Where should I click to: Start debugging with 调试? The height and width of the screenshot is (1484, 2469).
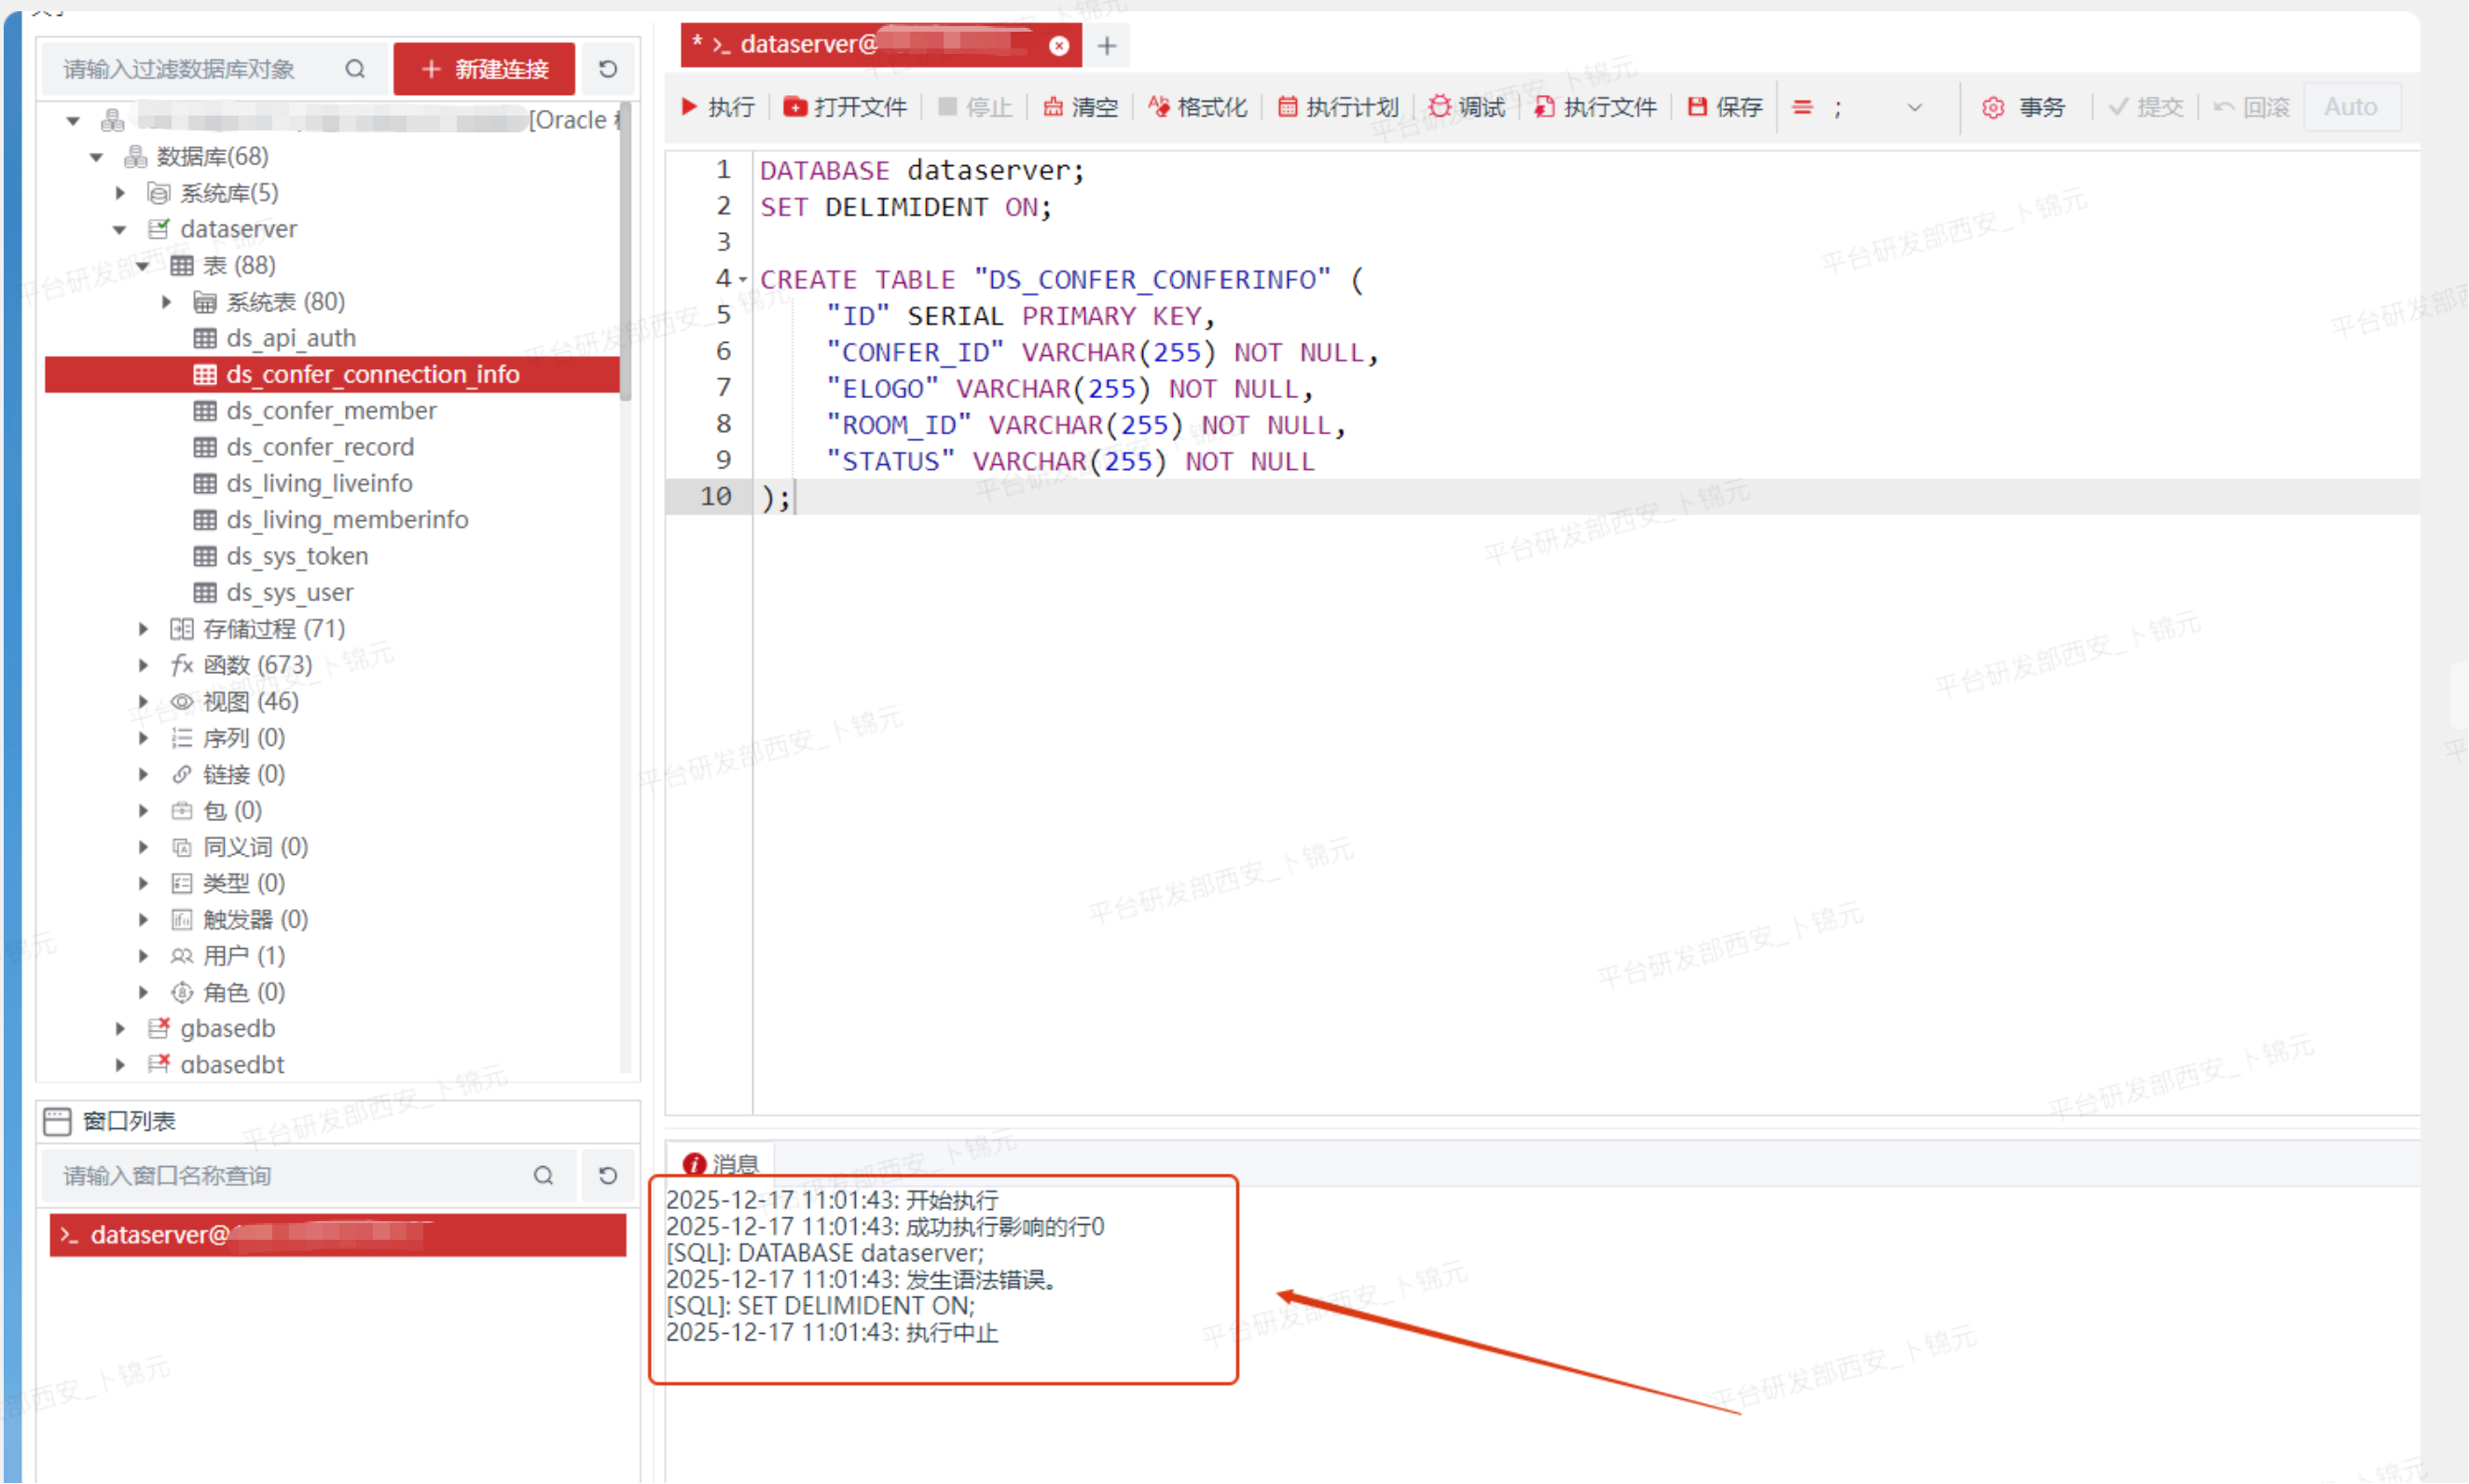1466,107
